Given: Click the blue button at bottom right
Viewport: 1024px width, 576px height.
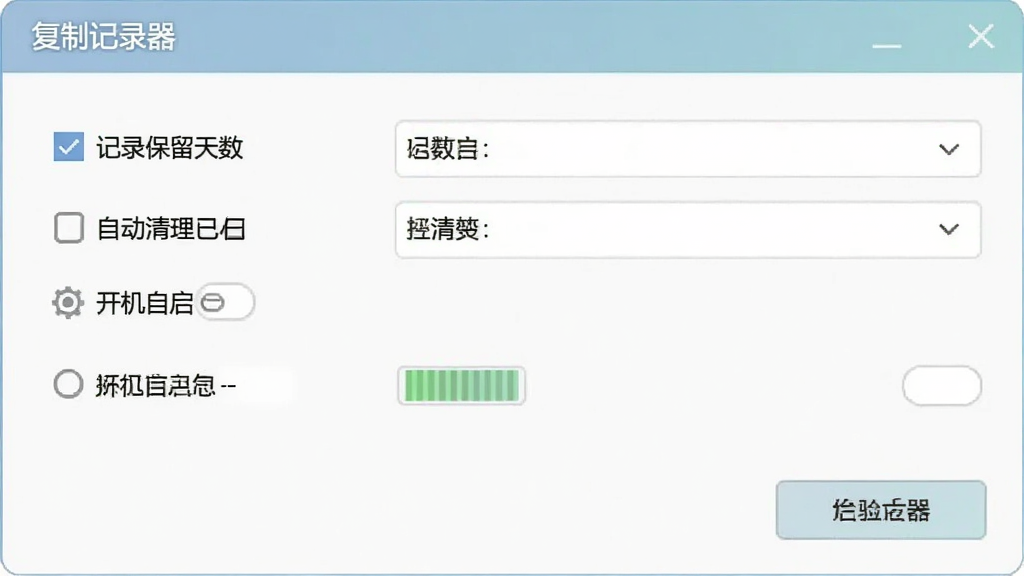Looking at the screenshot, I should [881, 510].
